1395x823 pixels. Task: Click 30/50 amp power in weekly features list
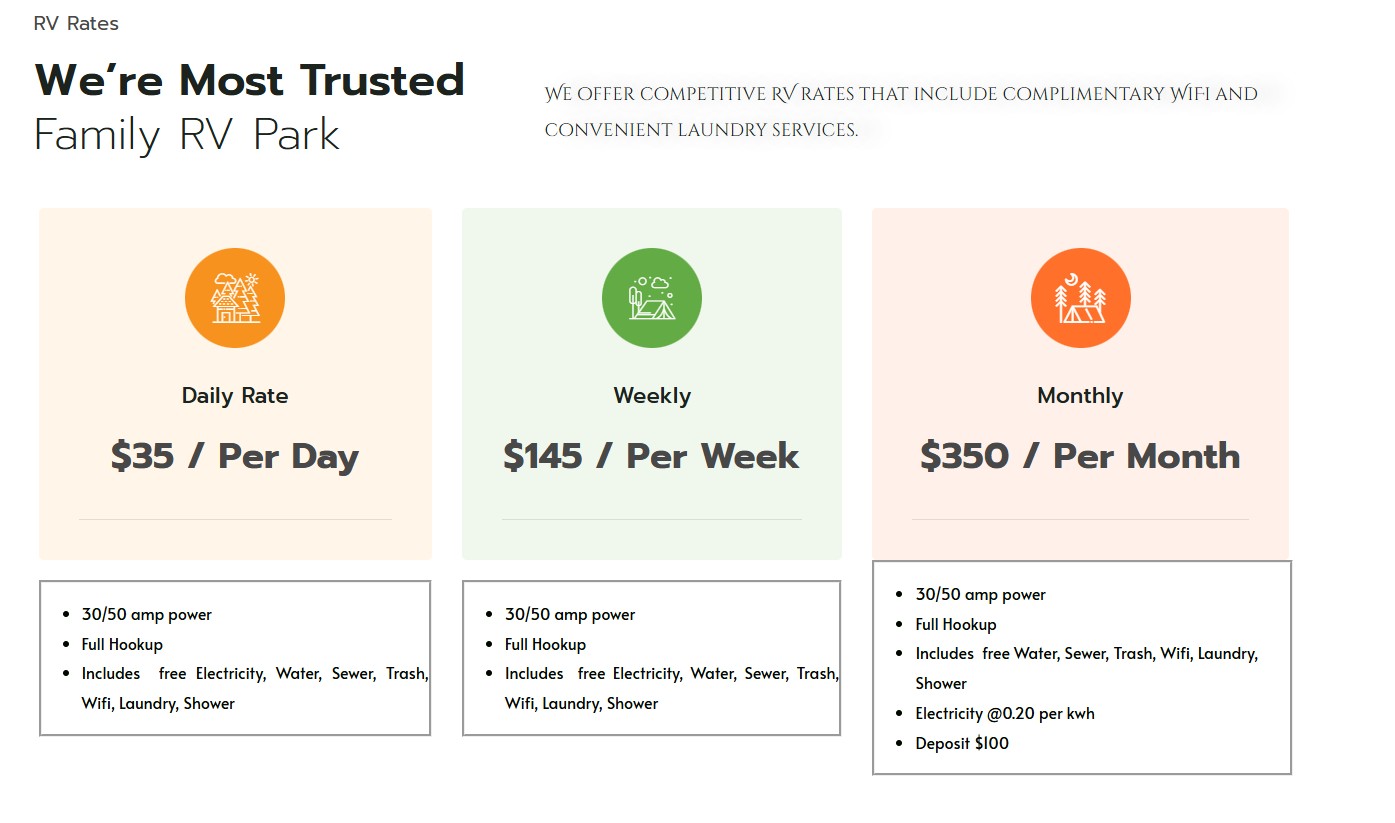click(x=570, y=614)
